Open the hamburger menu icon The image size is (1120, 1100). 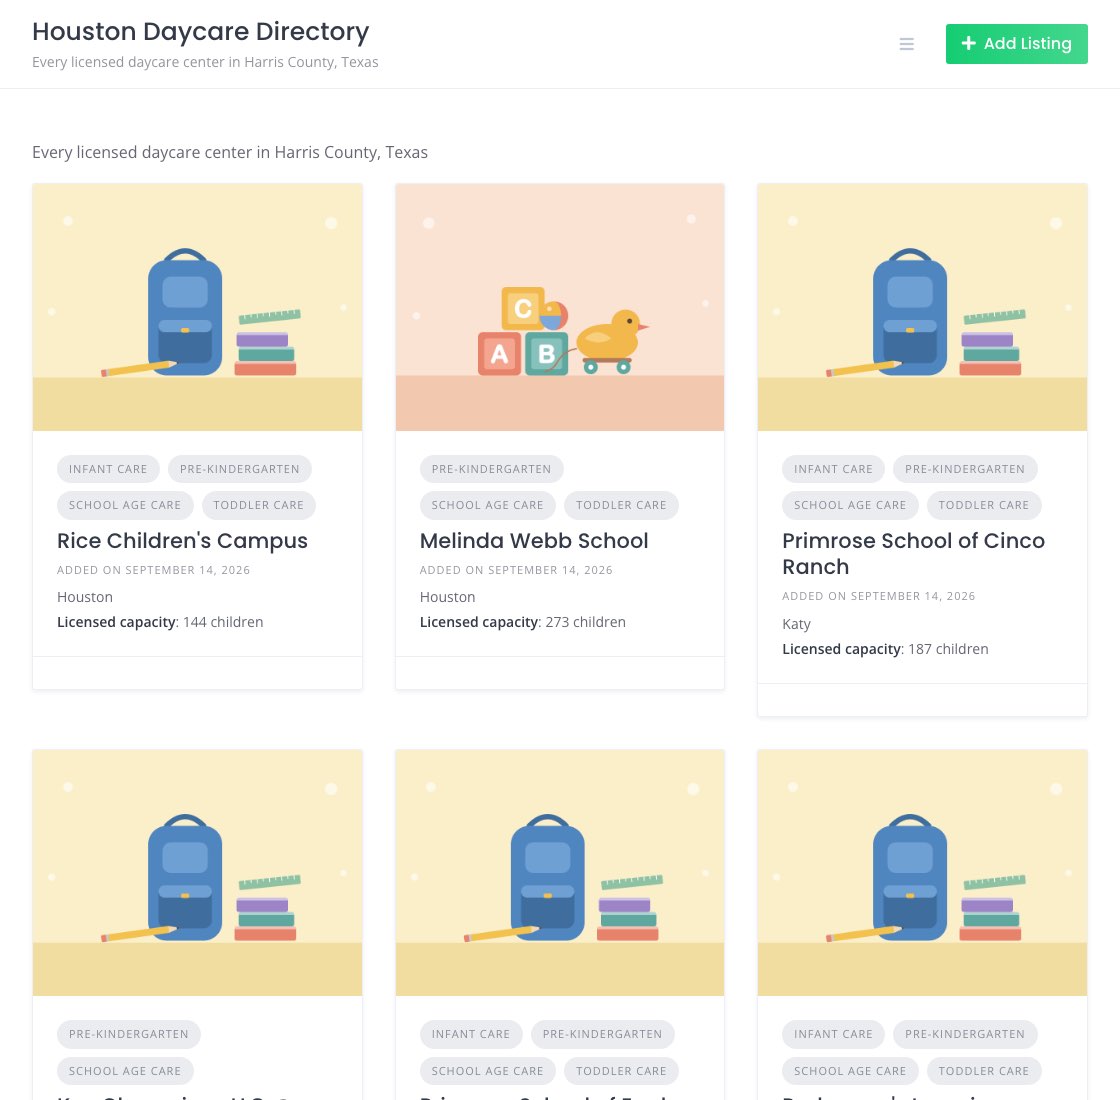906,44
